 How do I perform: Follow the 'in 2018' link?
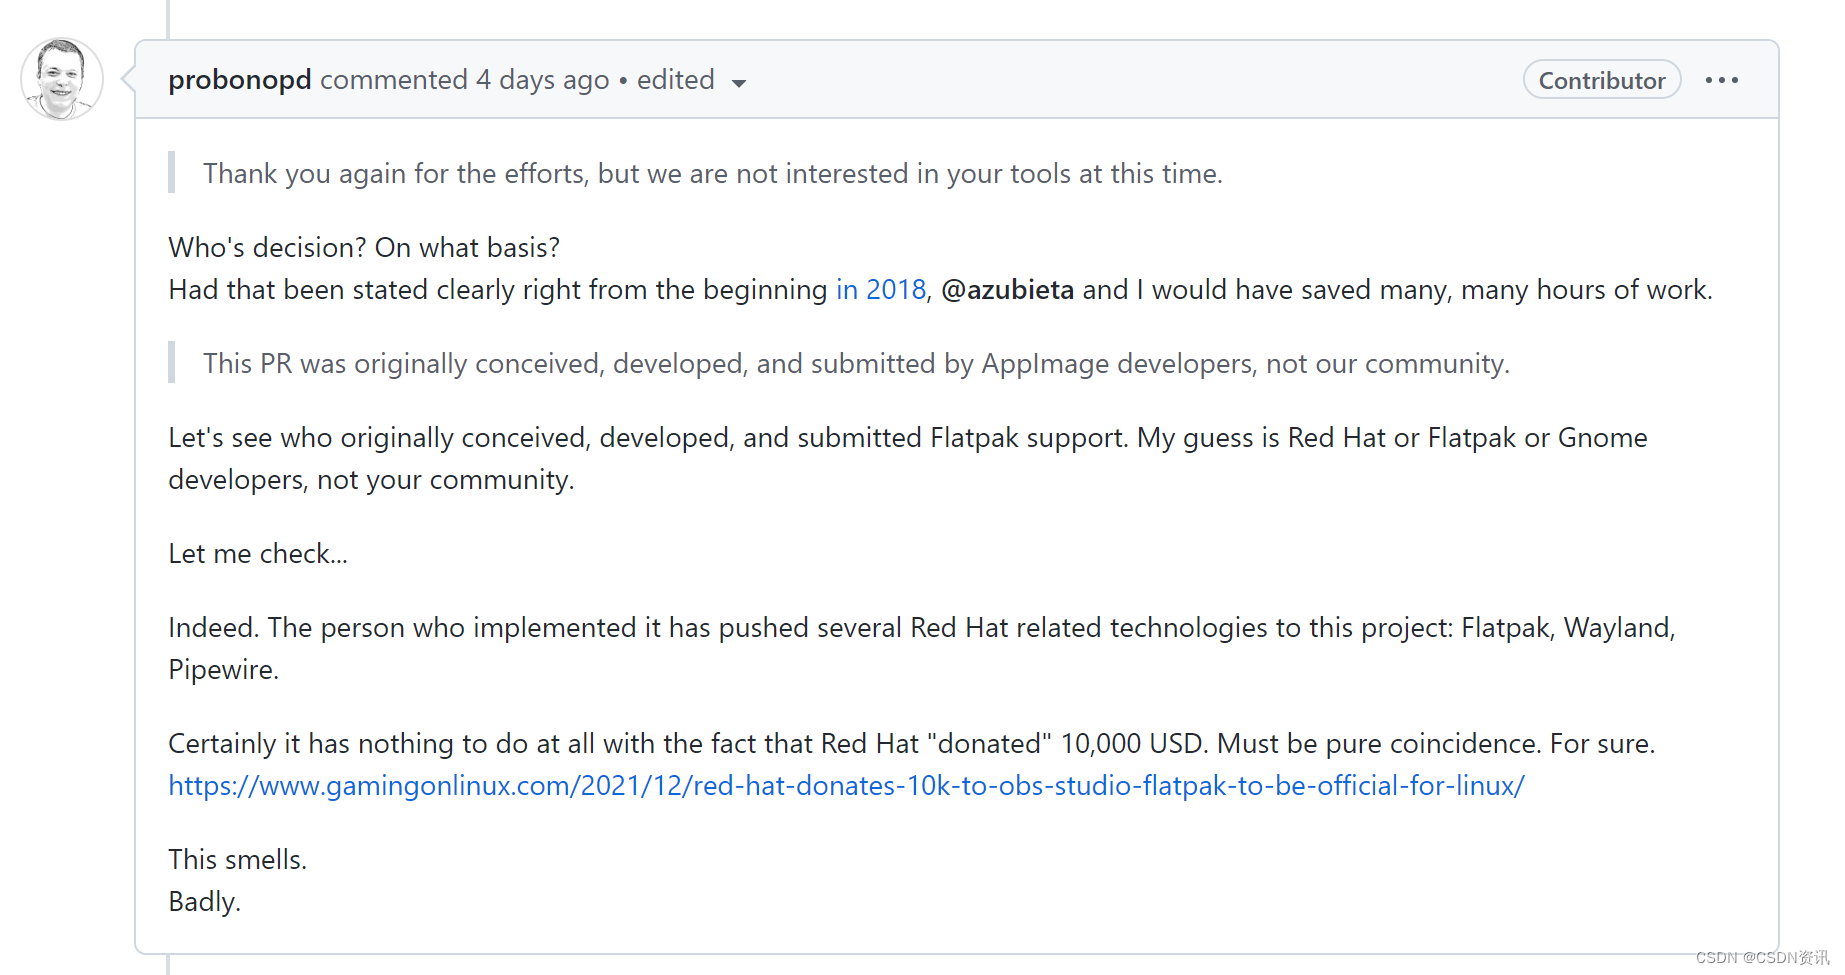tap(881, 290)
